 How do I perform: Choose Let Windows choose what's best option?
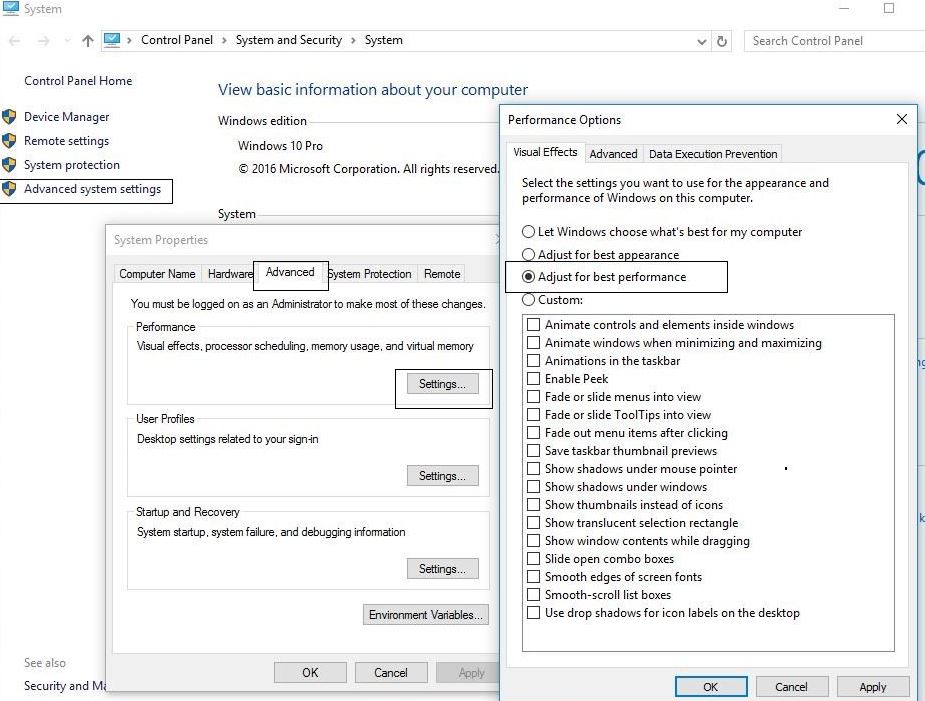pos(529,232)
